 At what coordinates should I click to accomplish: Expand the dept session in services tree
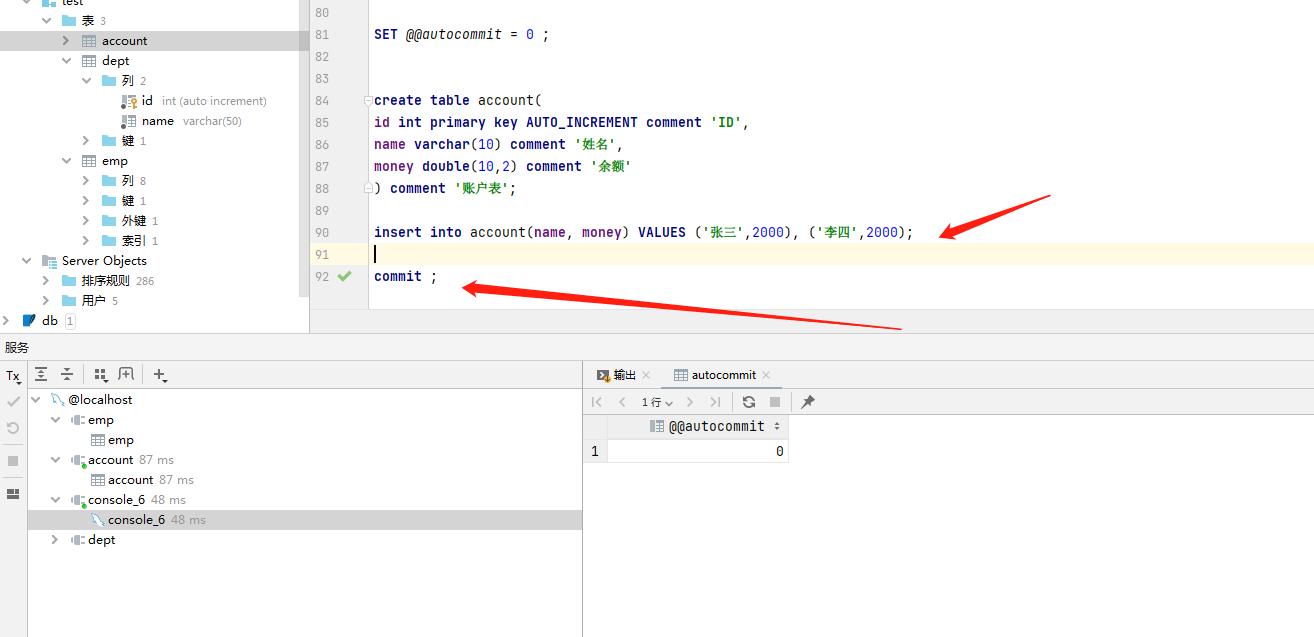pos(55,540)
